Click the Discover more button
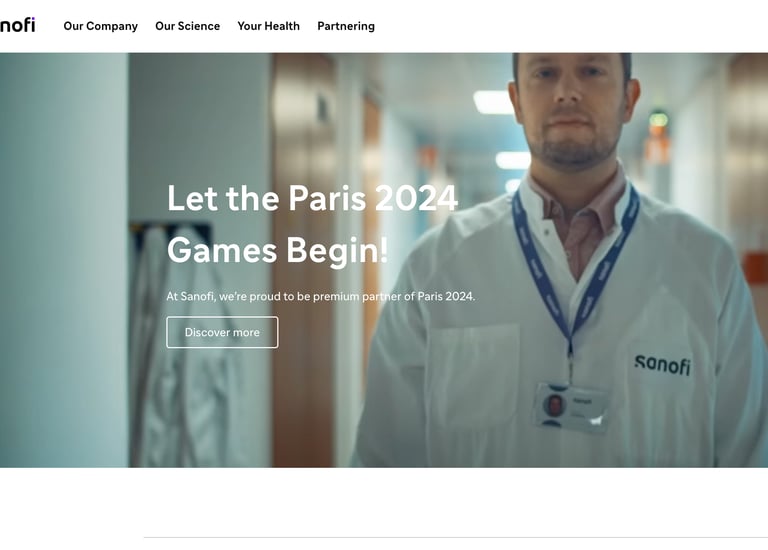This screenshot has width=768, height=550. 222,332
